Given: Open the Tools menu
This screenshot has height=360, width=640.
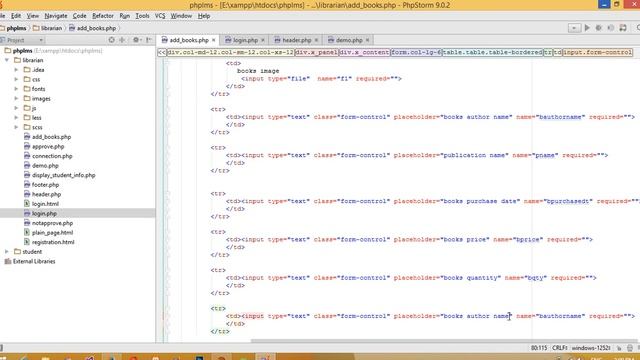Looking at the screenshot, I should click(142, 16).
